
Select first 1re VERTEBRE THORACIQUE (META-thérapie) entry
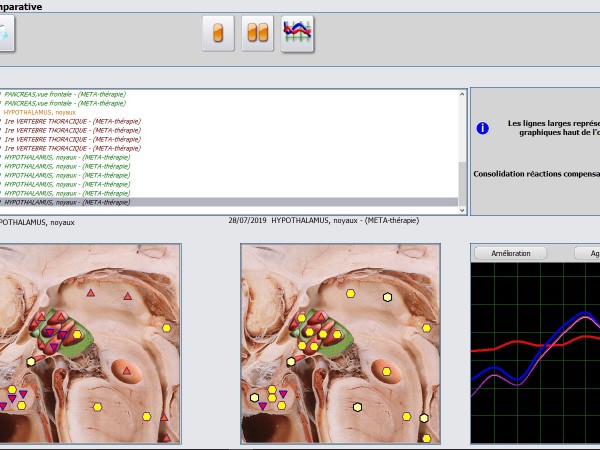(x=72, y=121)
